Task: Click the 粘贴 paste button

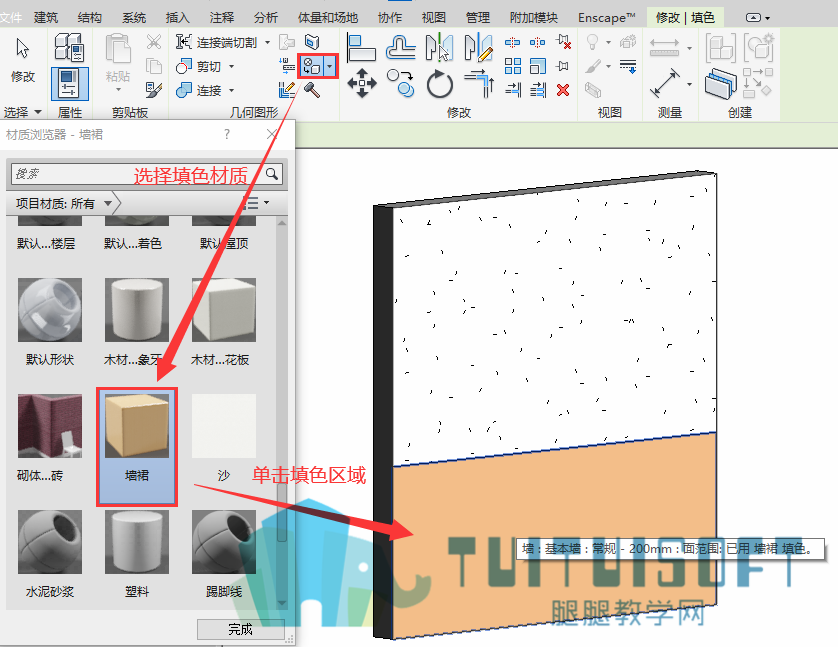Action: pyautogui.click(x=118, y=63)
